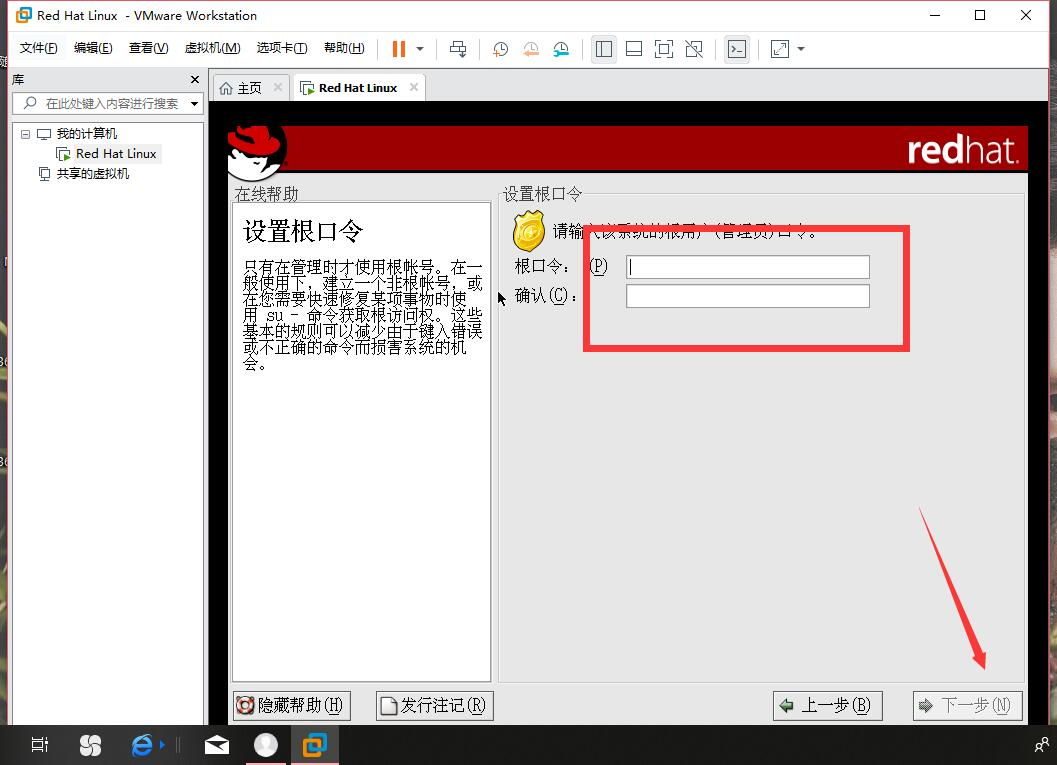This screenshot has height=765, width=1057.
Task: Open the 查看(V) menu
Action: tap(148, 48)
